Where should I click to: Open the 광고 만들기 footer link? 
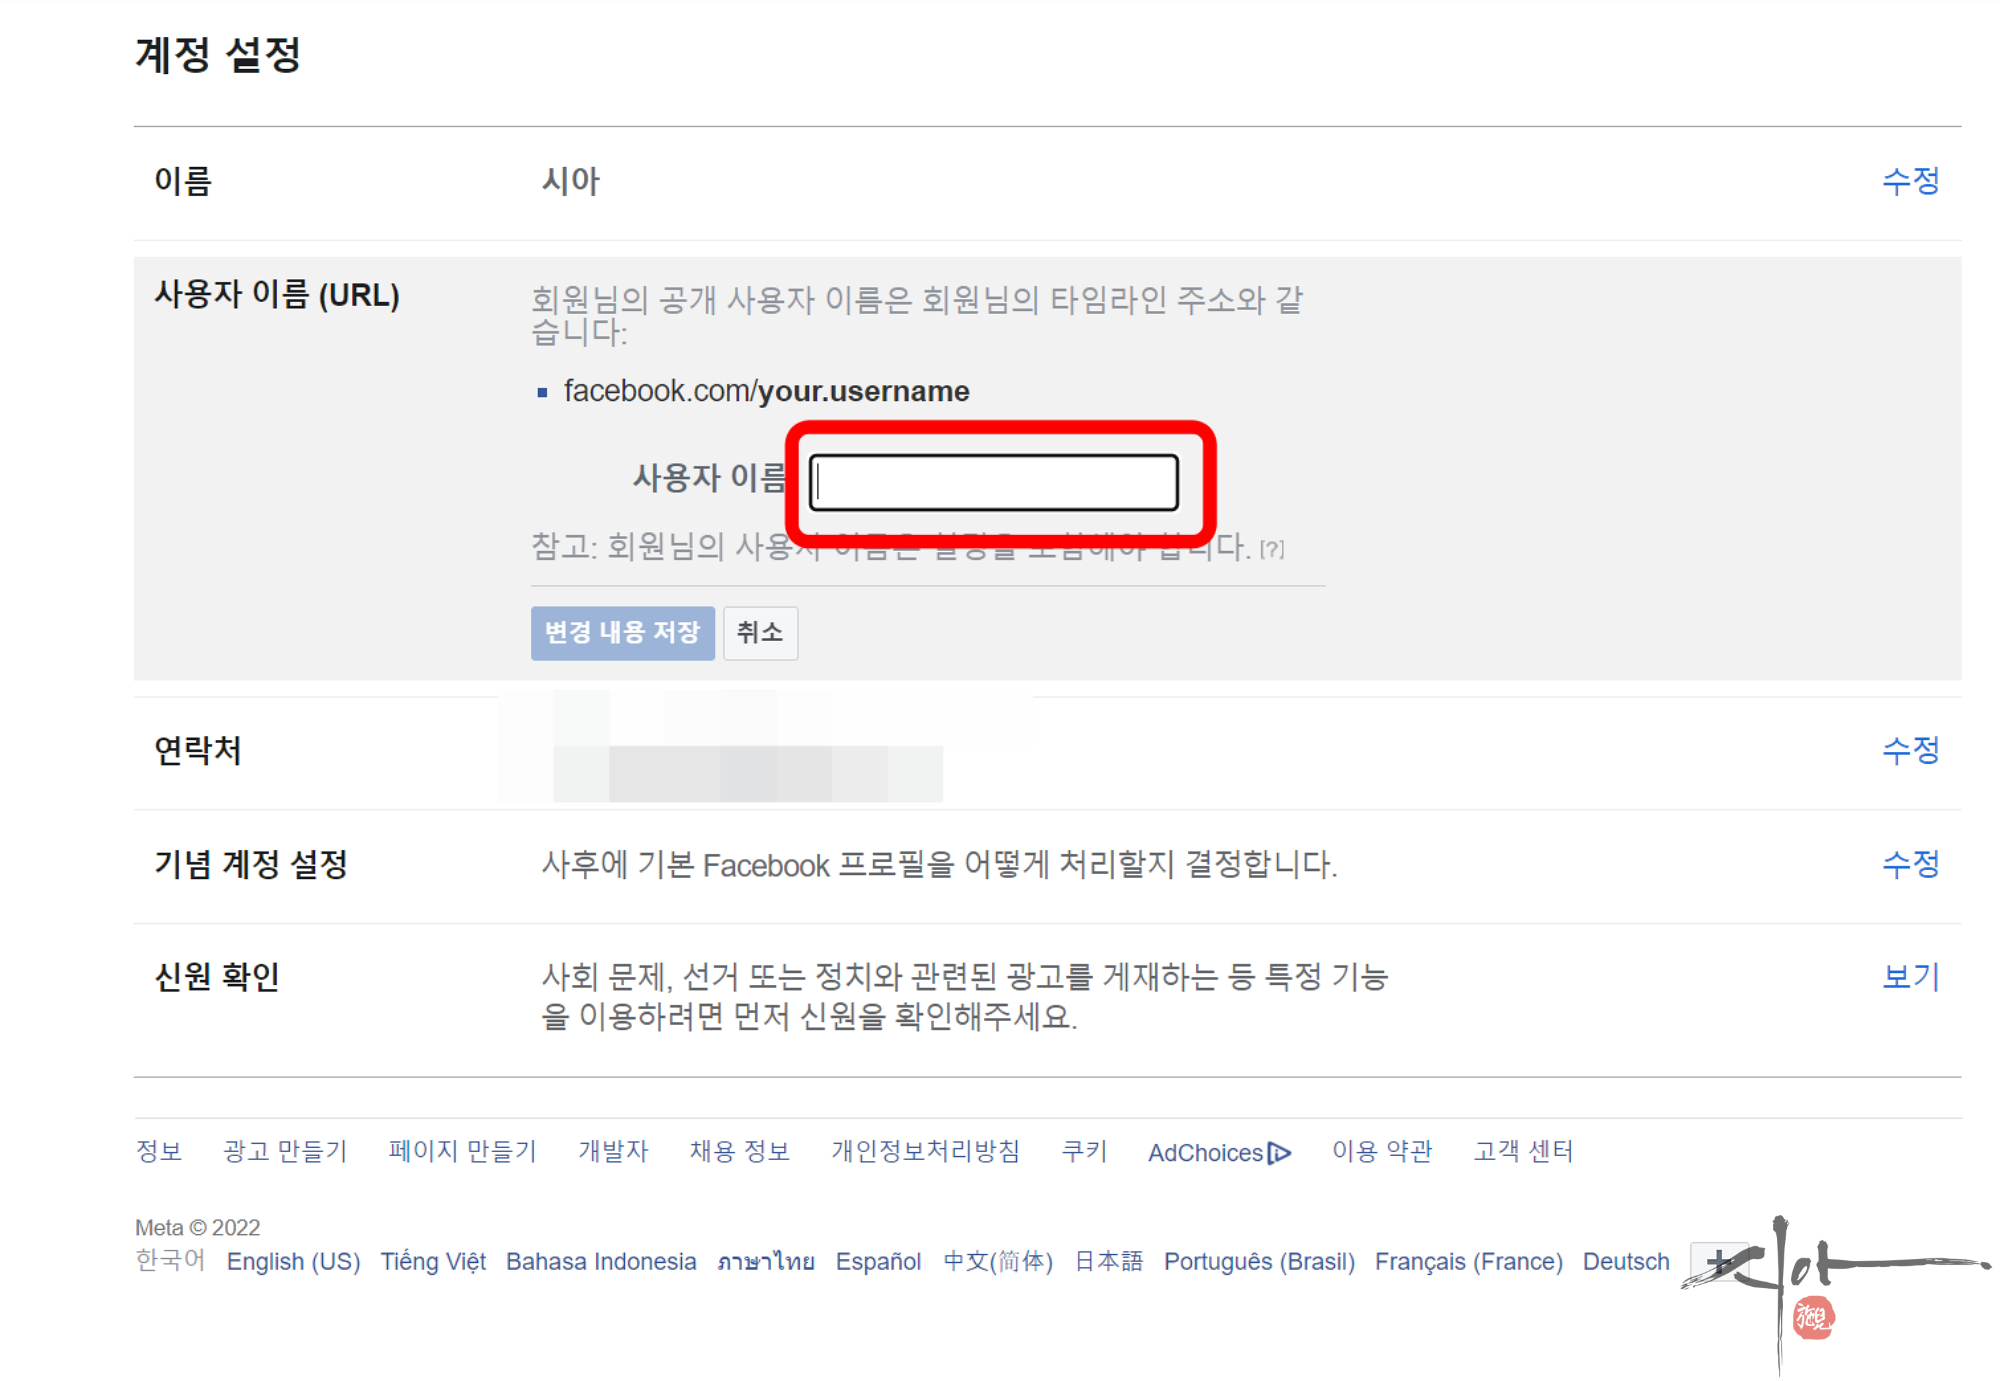tap(285, 1152)
